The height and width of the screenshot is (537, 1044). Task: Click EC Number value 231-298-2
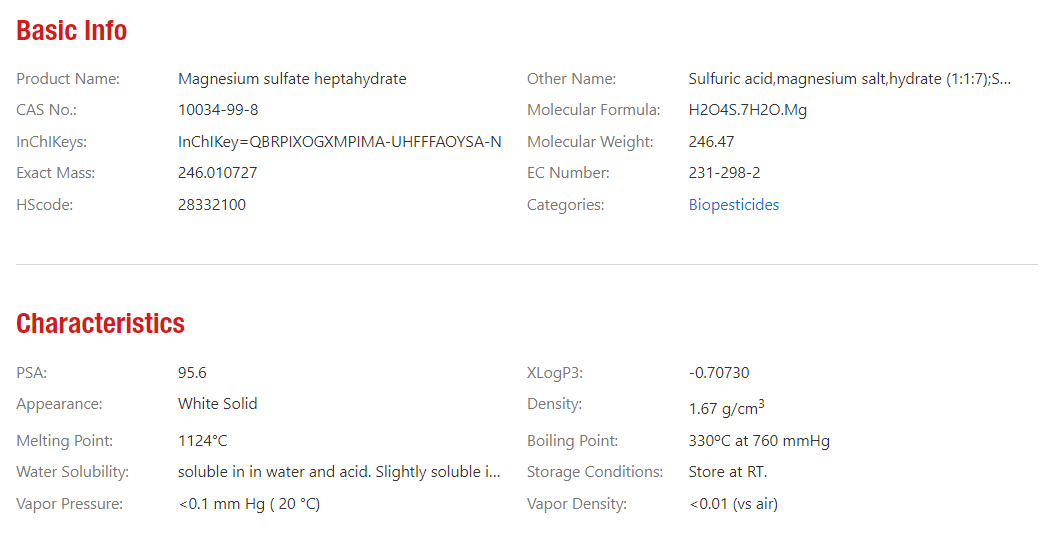coord(724,173)
